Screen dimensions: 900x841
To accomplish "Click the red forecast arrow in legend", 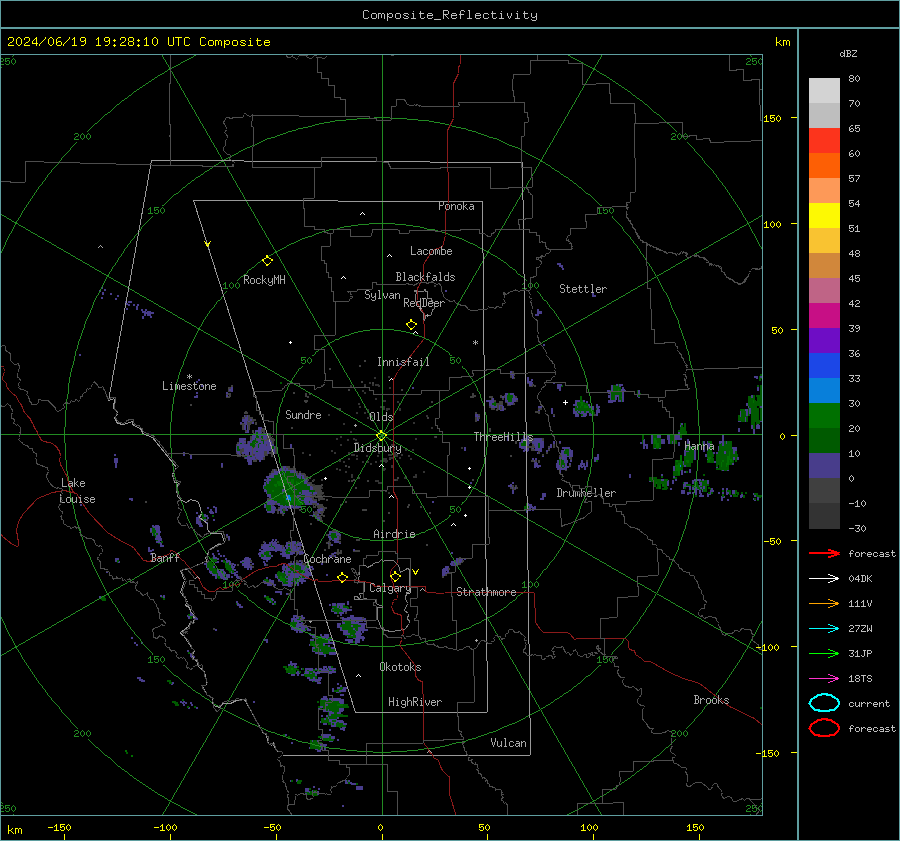I will 824,553.
